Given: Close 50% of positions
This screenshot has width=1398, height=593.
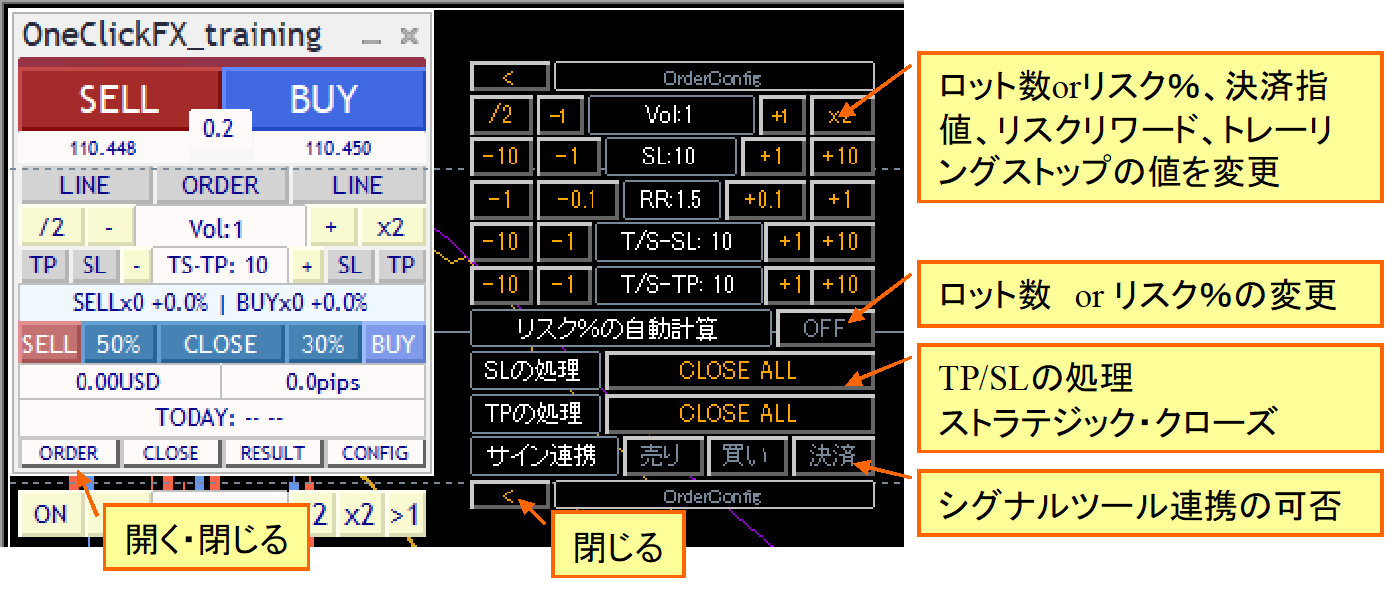Looking at the screenshot, I should (x=118, y=344).
